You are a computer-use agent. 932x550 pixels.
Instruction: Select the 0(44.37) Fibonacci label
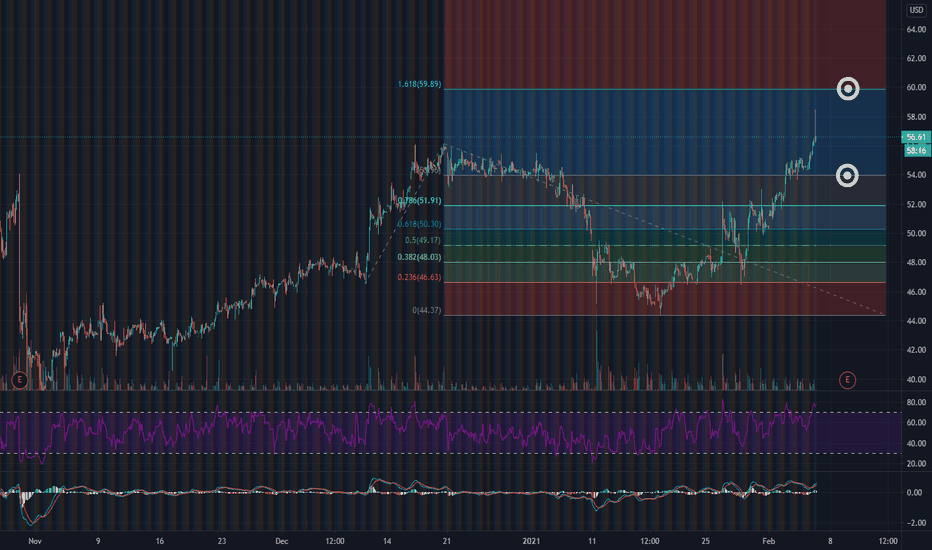pos(426,310)
